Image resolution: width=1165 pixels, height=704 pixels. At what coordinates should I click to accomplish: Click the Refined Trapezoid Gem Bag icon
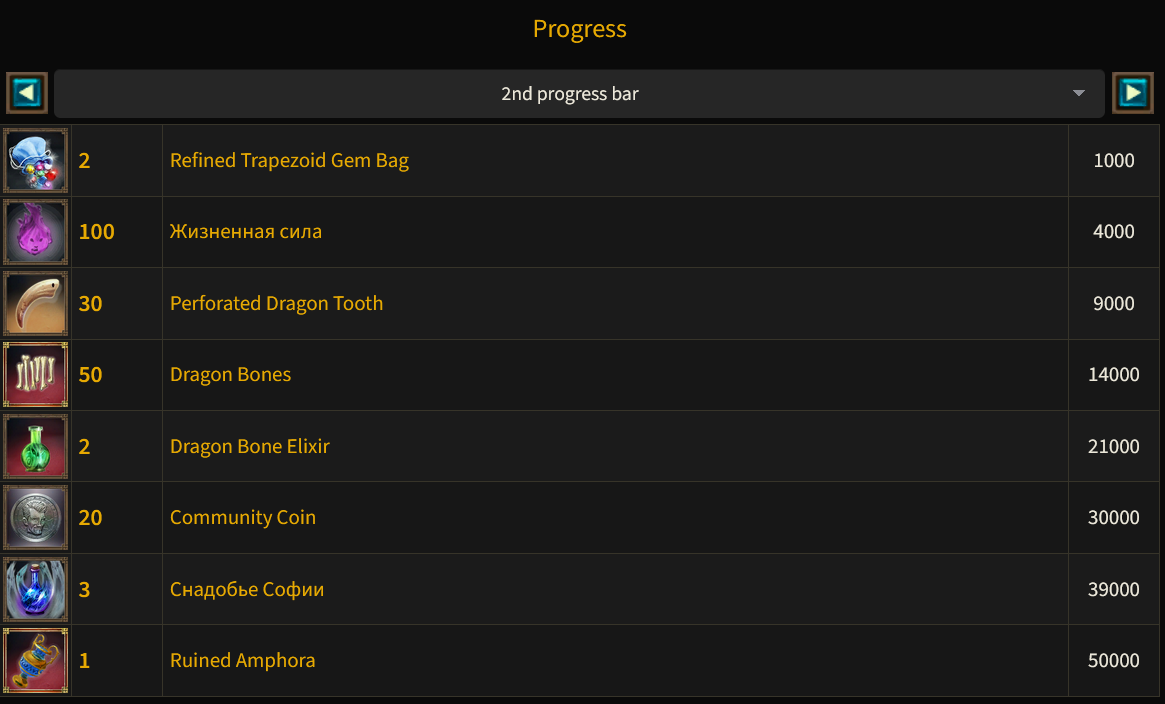tap(36, 160)
